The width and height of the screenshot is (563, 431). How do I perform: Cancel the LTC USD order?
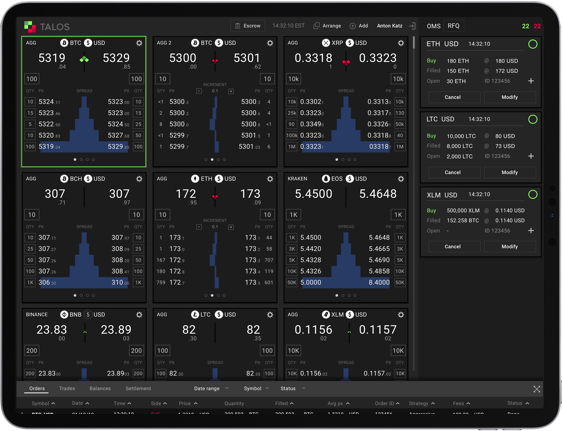pos(453,172)
